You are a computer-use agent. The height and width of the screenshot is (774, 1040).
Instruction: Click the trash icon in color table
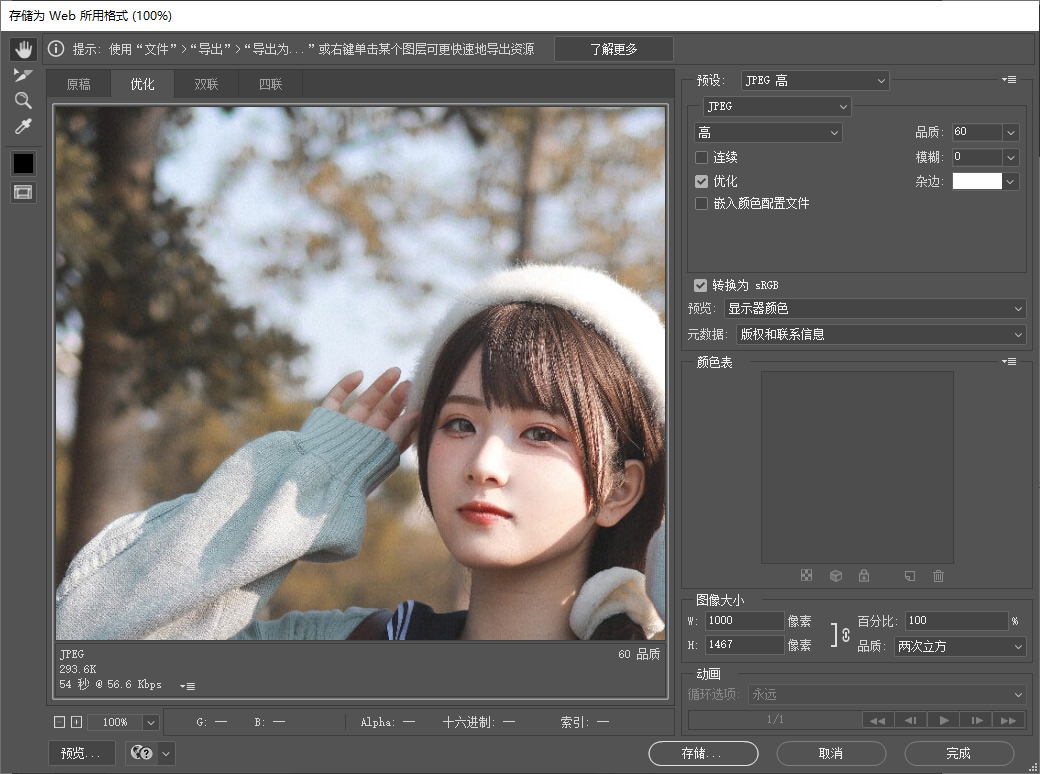click(938, 576)
